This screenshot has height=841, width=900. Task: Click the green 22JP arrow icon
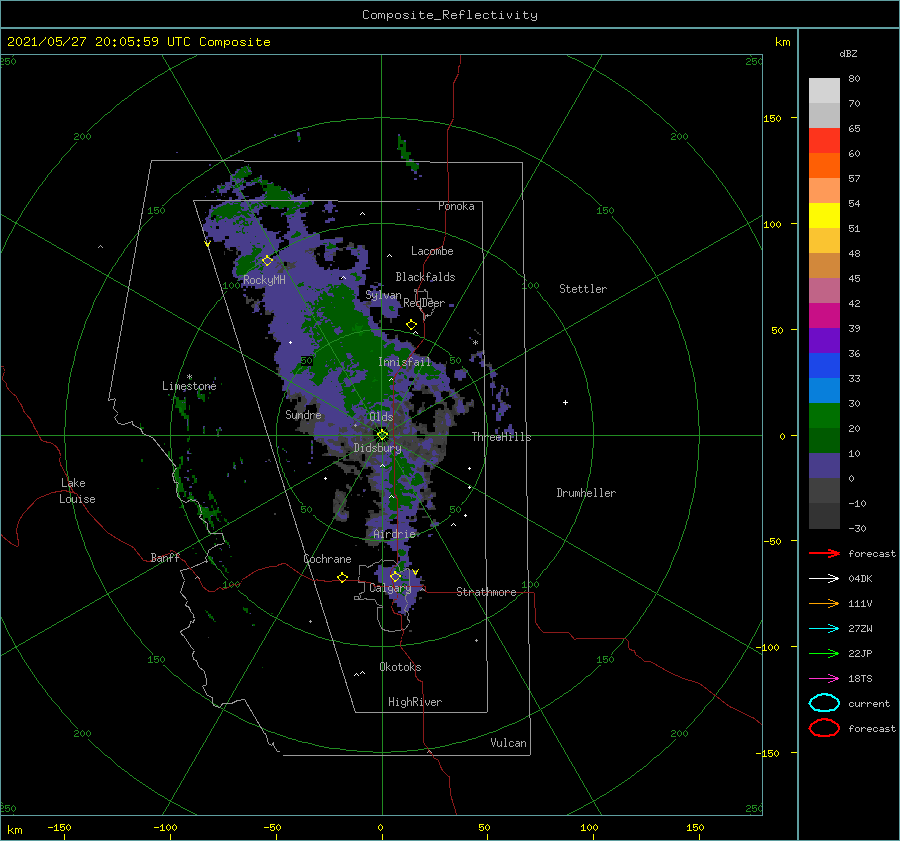[824, 653]
